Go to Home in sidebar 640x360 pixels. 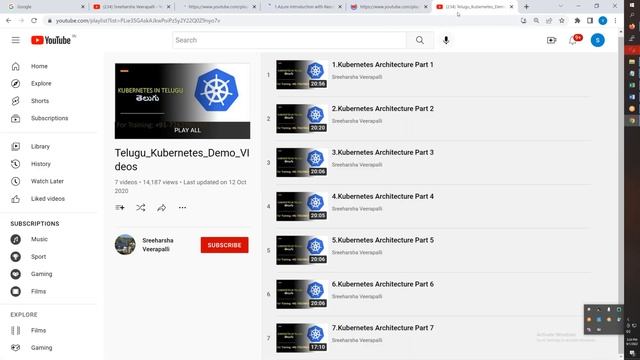39,66
